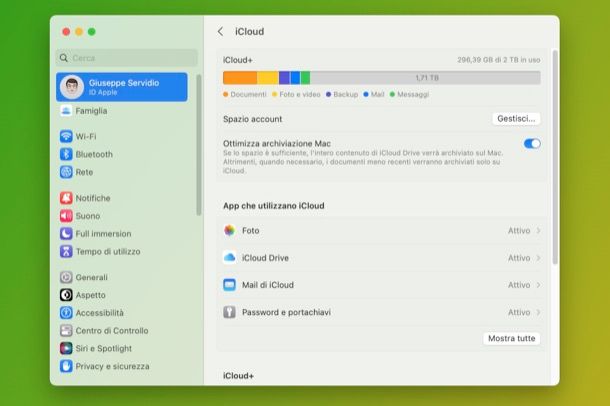
Task: Click the Mail di iCloud envelope icon
Action: pos(230,285)
